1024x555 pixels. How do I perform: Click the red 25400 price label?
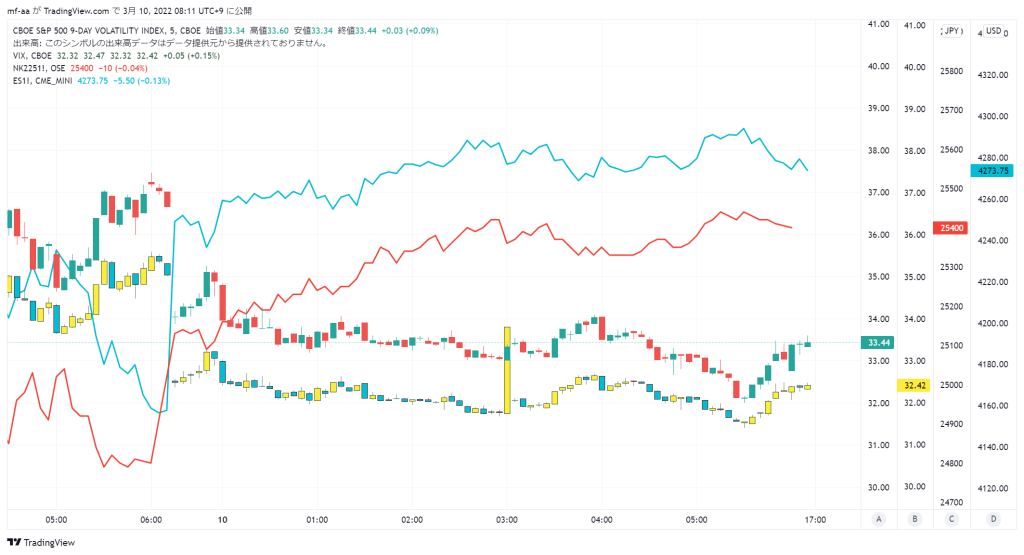(950, 228)
